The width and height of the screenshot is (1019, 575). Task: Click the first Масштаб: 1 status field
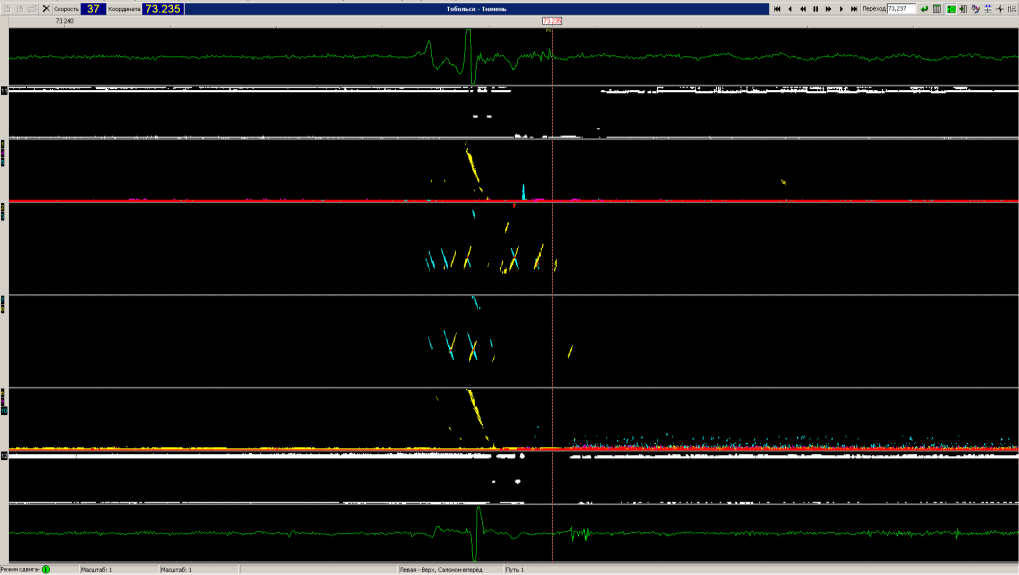(x=96, y=569)
